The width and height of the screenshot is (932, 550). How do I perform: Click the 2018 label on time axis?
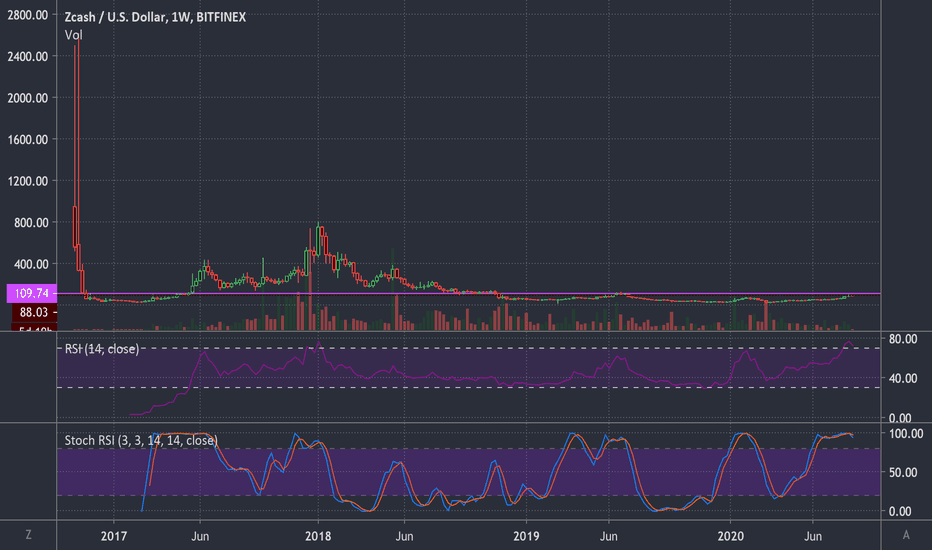tap(318, 536)
